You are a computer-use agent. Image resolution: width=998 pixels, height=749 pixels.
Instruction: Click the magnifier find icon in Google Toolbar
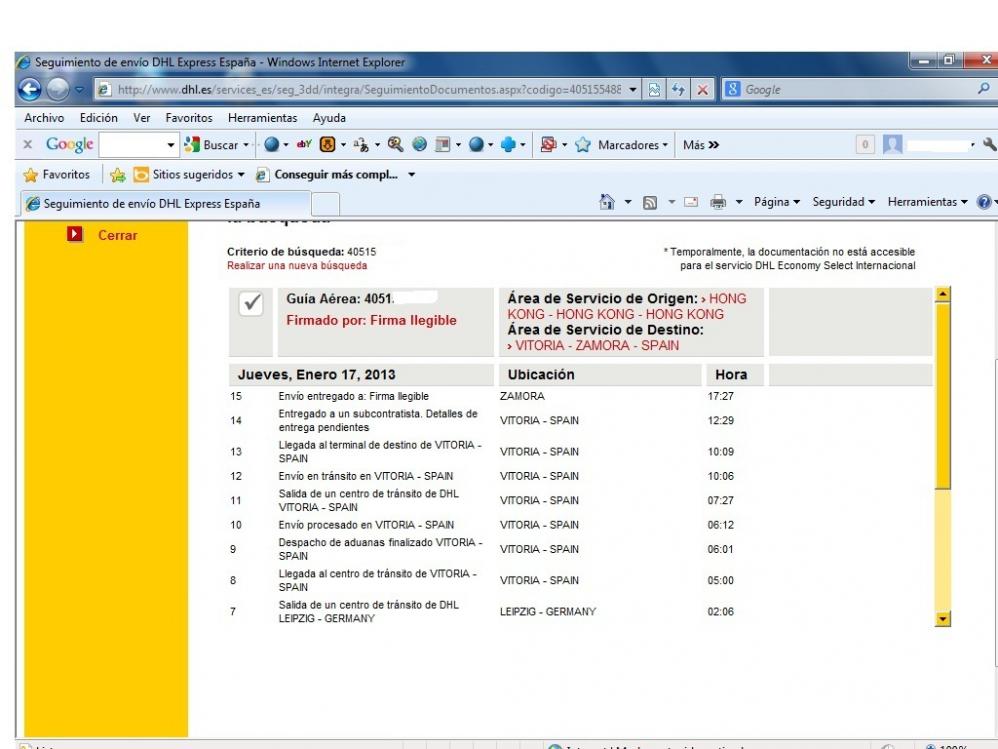click(x=395, y=144)
